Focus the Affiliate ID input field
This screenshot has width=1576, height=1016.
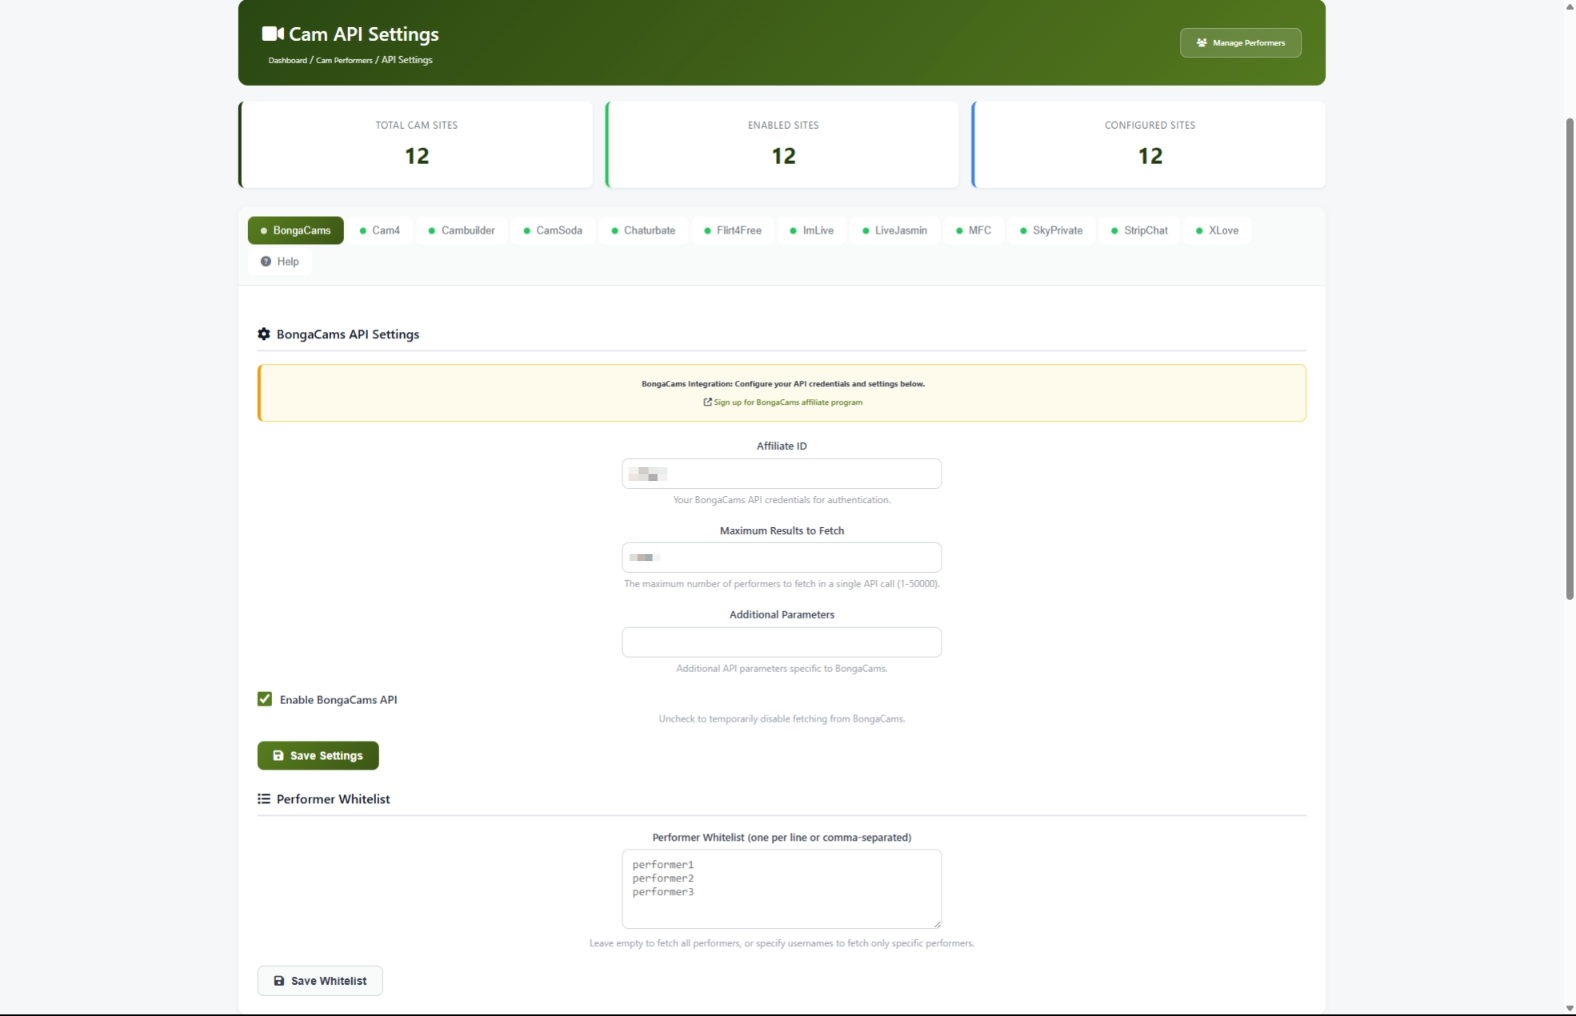(x=781, y=474)
